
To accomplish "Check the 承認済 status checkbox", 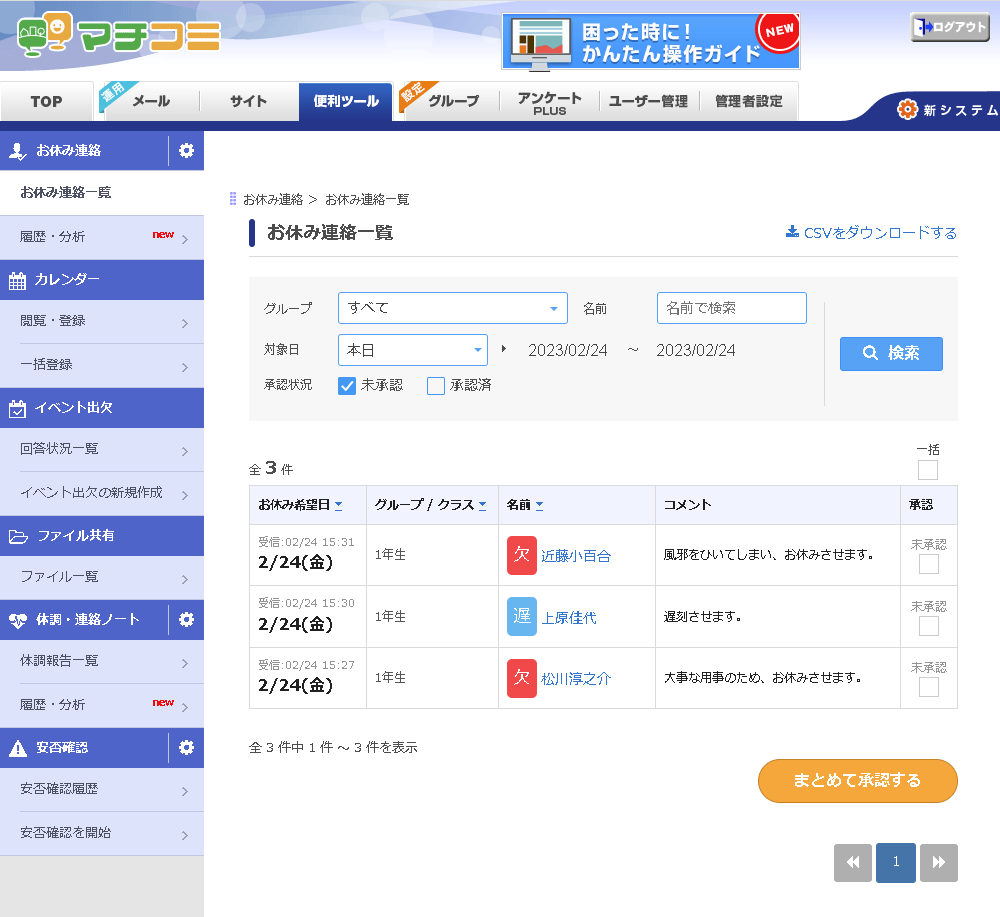I will [x=436, y=386].
